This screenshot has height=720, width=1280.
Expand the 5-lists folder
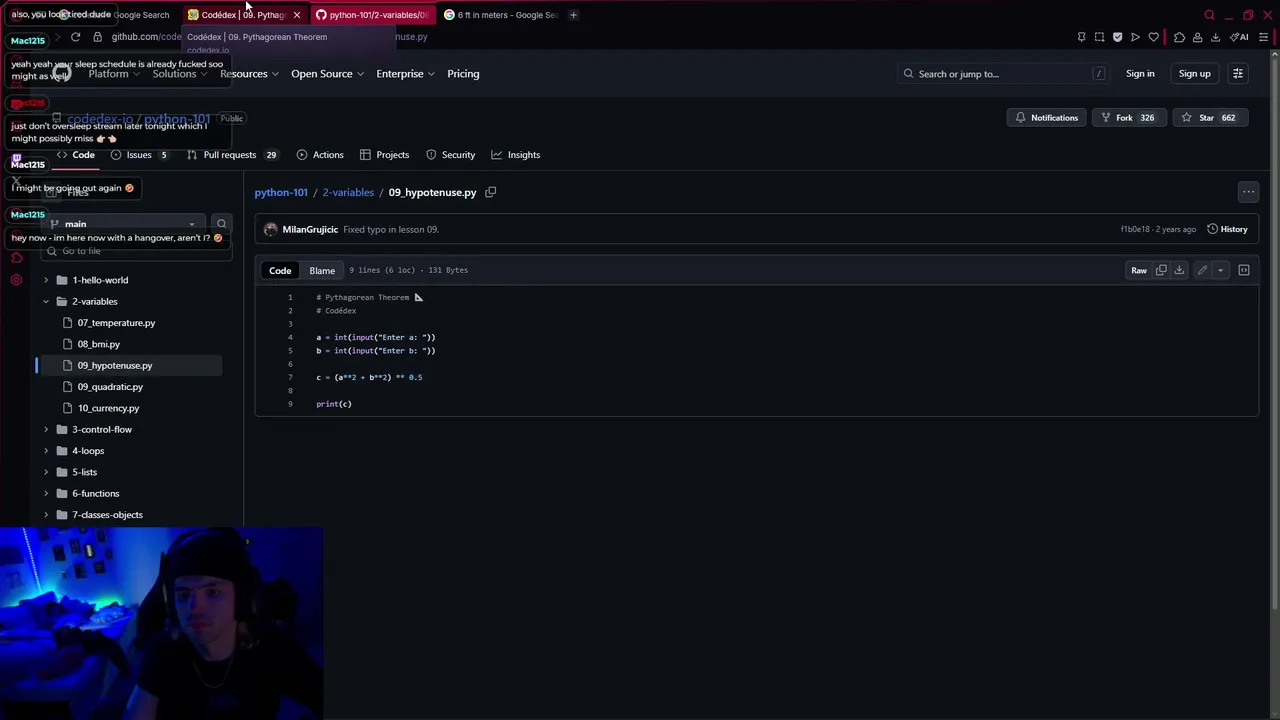click(46, 472)
